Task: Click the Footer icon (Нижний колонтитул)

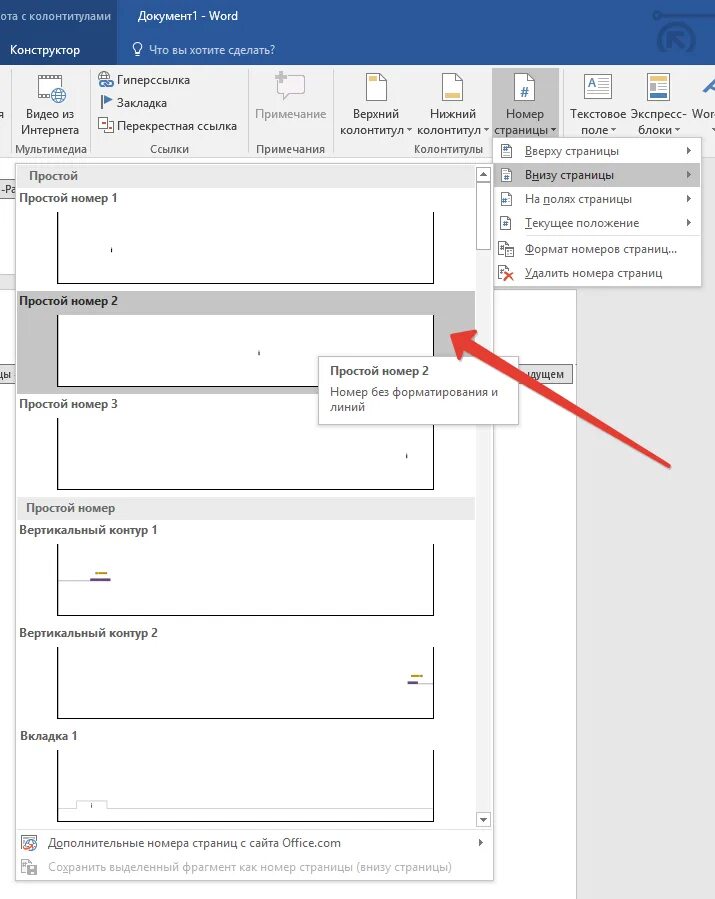Action: [452, 87]
